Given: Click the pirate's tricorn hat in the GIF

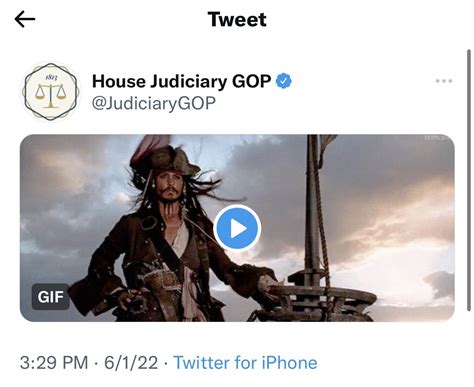Looking at the screenshot, I should coord(165,159).
